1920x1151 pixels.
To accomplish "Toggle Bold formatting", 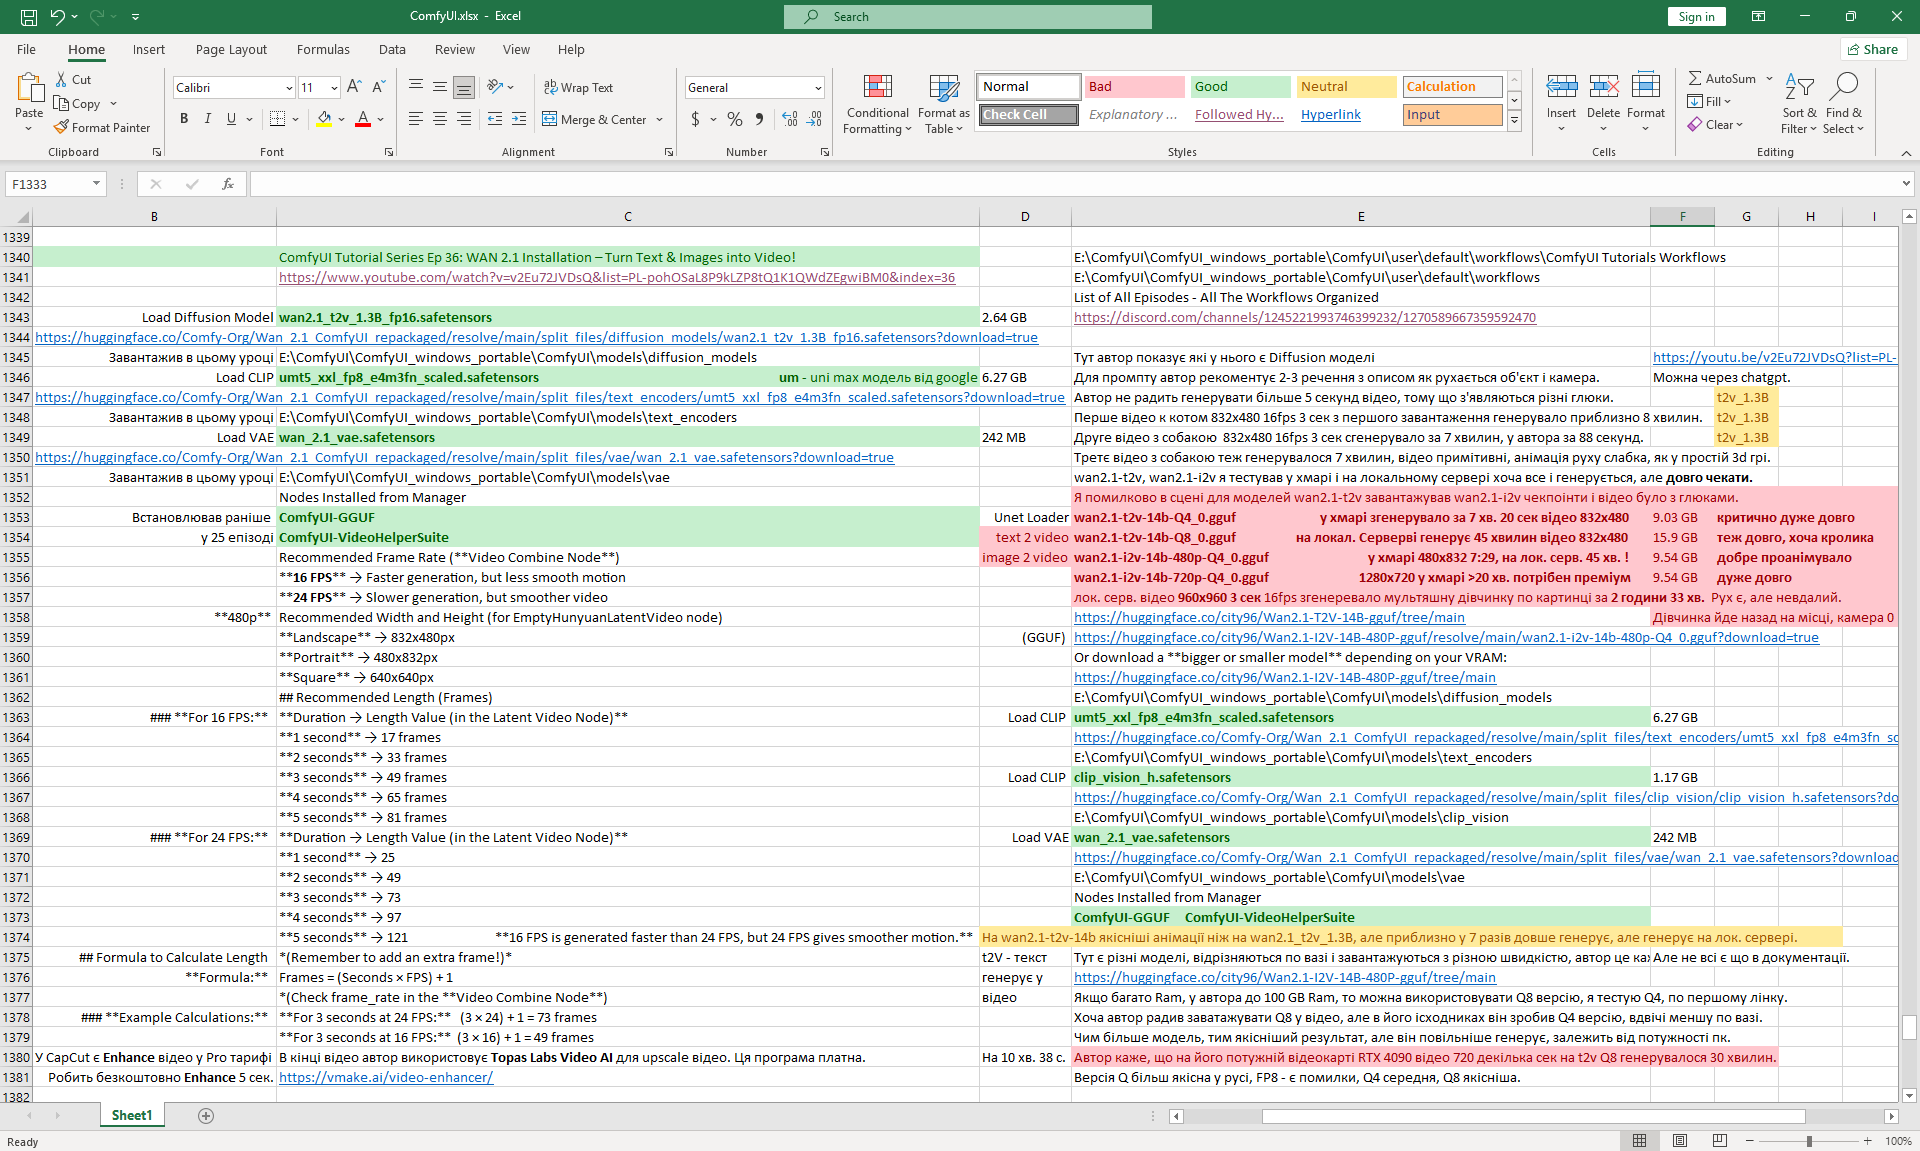I will (184, 119).
